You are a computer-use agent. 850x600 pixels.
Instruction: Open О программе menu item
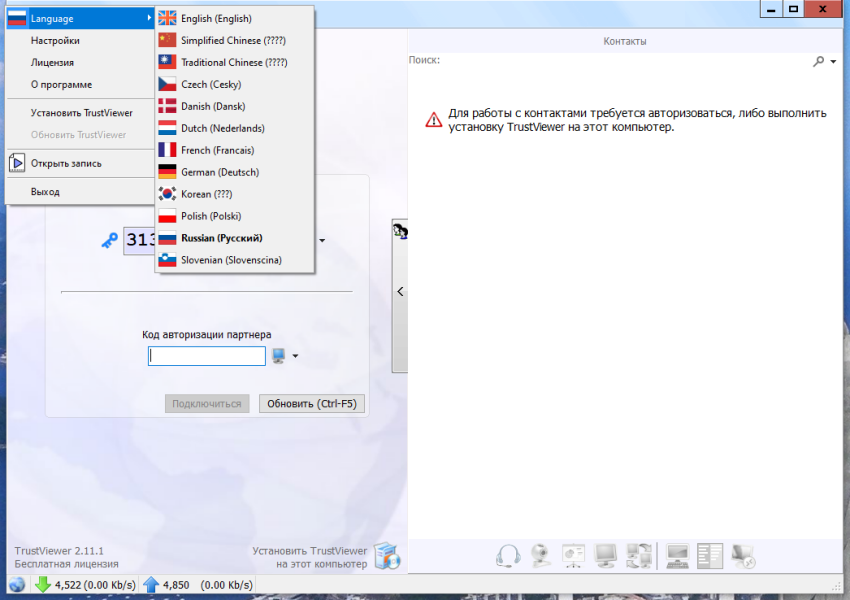point(80,84)
